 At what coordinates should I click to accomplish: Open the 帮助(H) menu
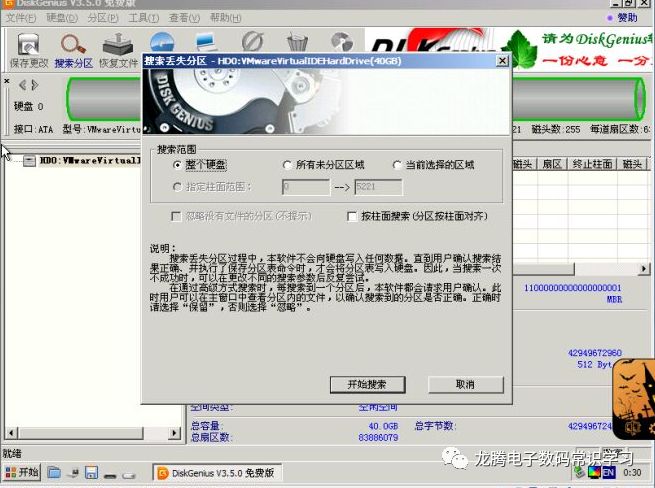click(226, 18)
